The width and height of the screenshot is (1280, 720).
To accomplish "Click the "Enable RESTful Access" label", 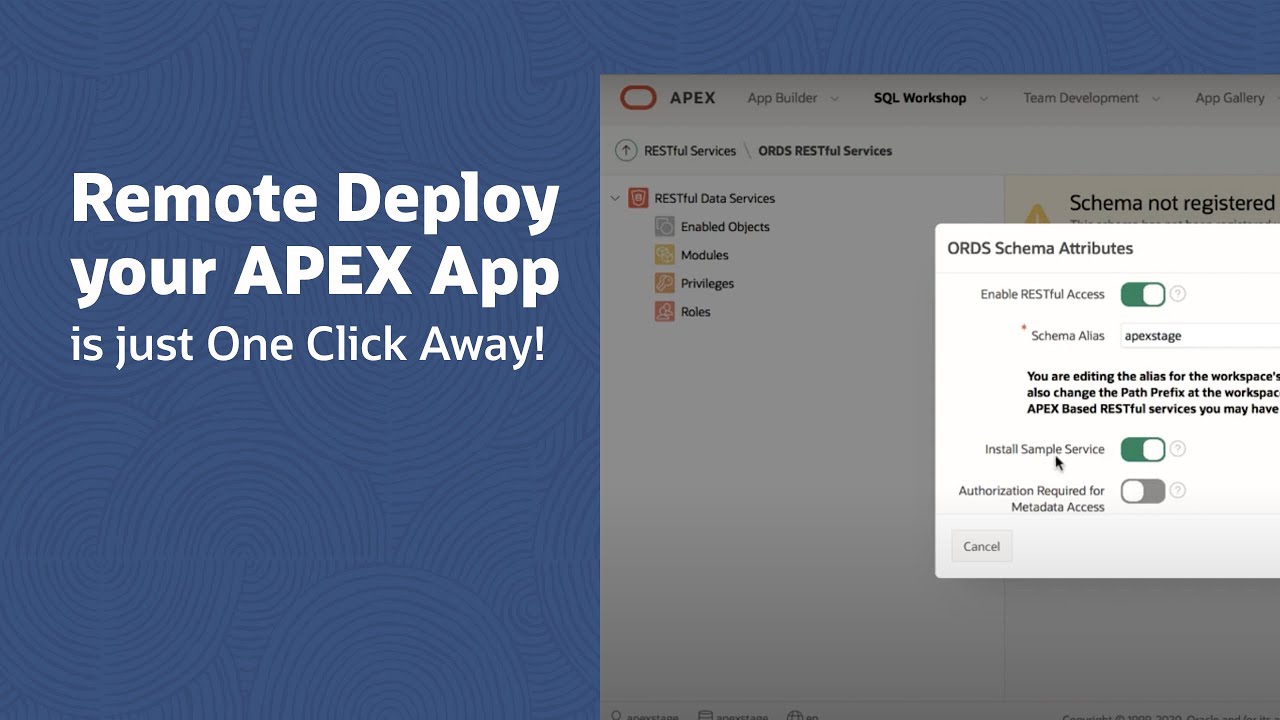I will tap(1042, 294).
